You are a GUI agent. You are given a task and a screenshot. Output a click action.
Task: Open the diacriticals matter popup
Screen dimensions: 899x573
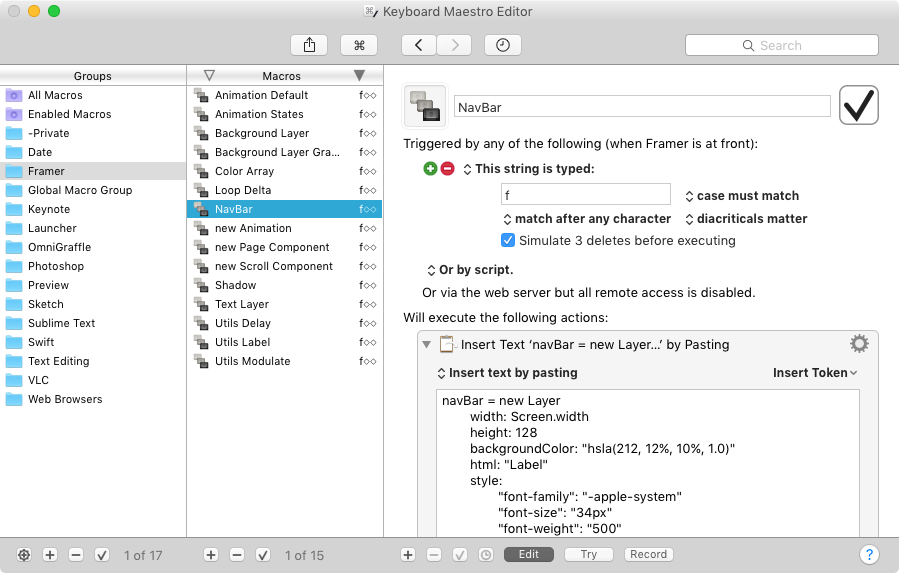click(746, 219)
